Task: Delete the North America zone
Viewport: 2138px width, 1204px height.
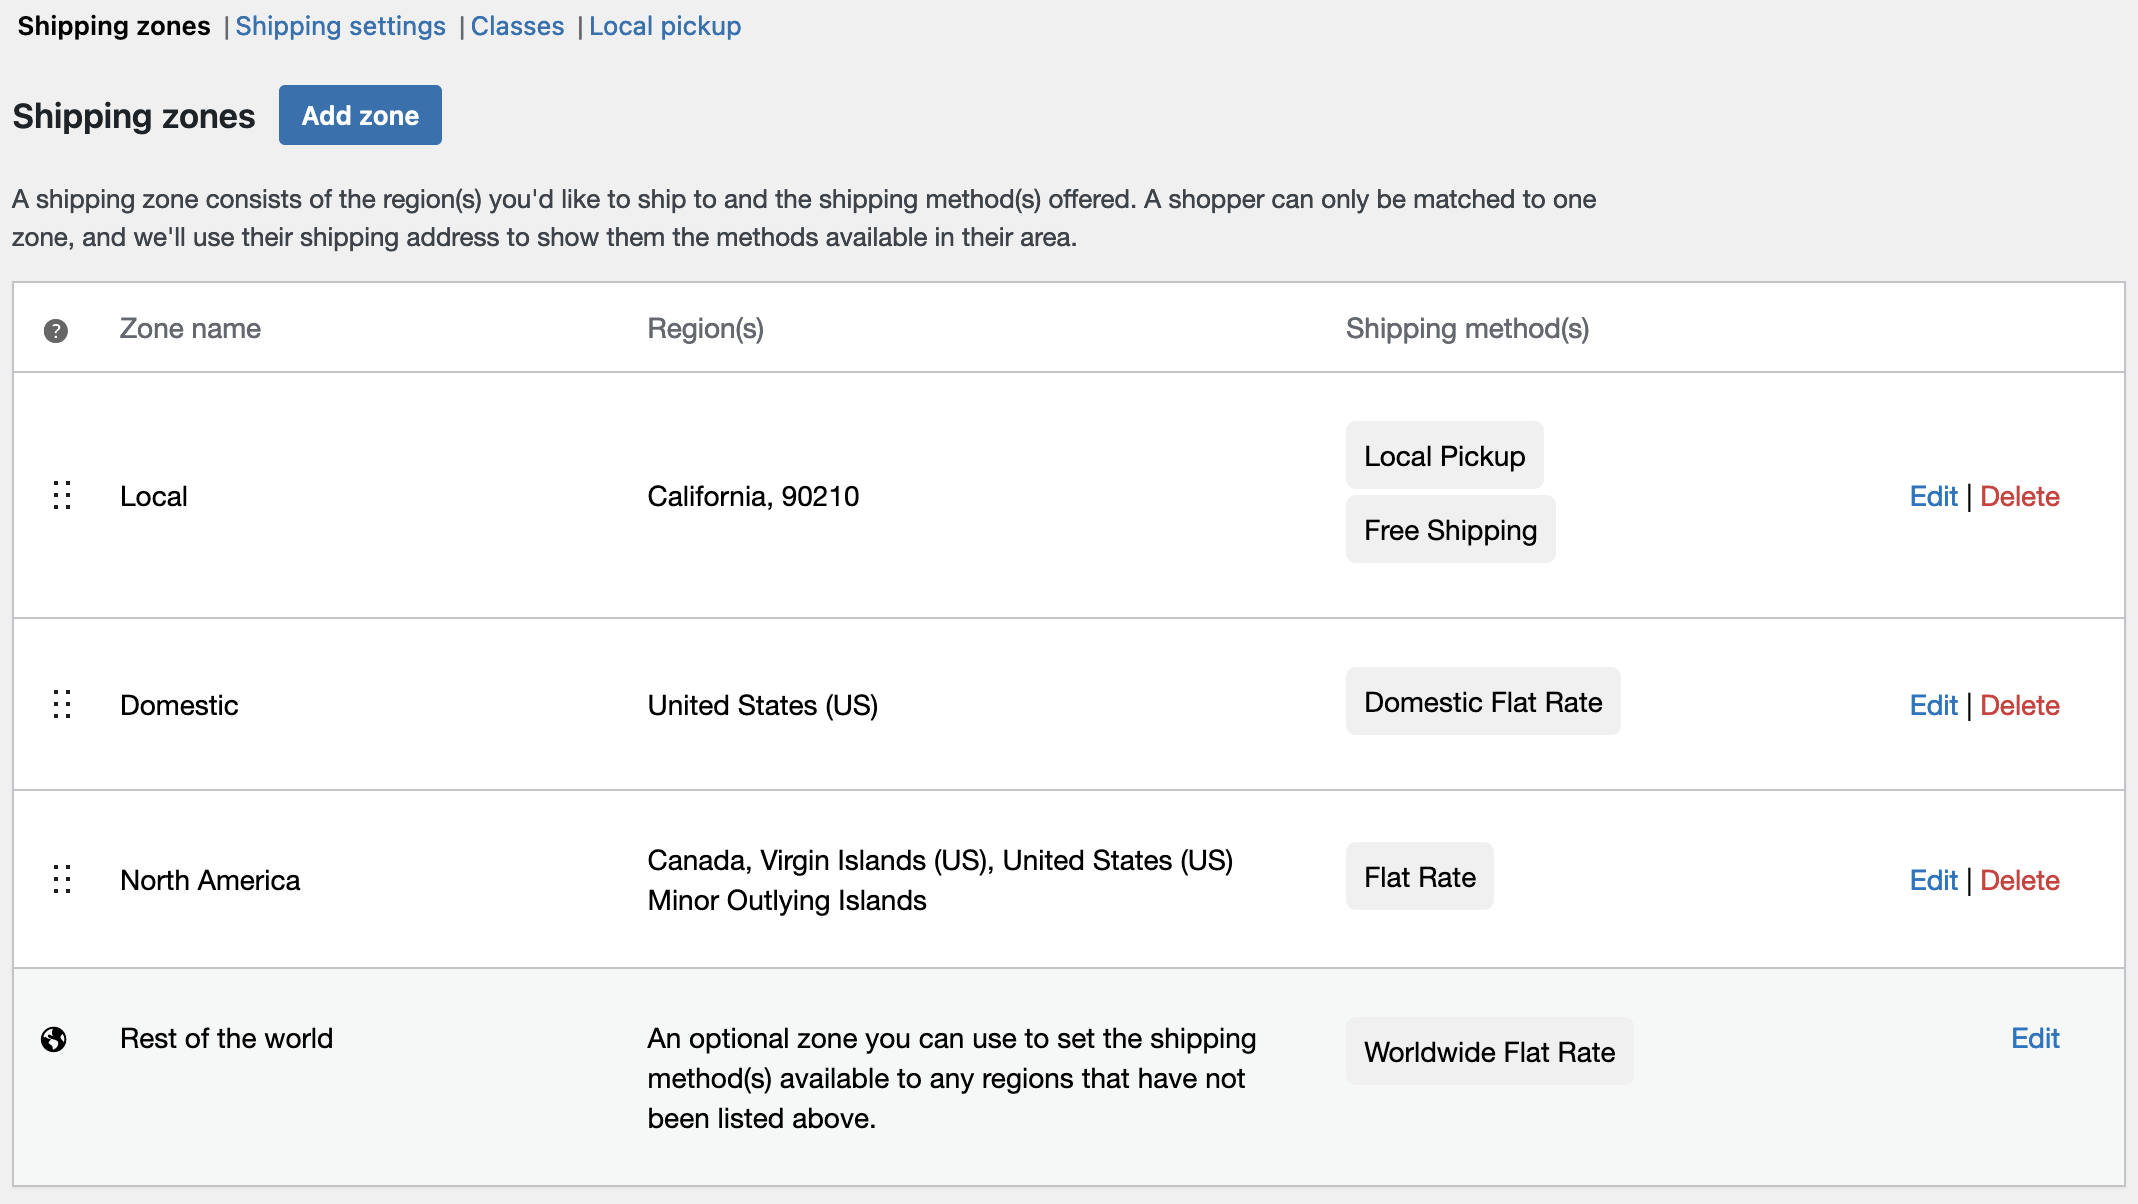Action: point(2019,880)
